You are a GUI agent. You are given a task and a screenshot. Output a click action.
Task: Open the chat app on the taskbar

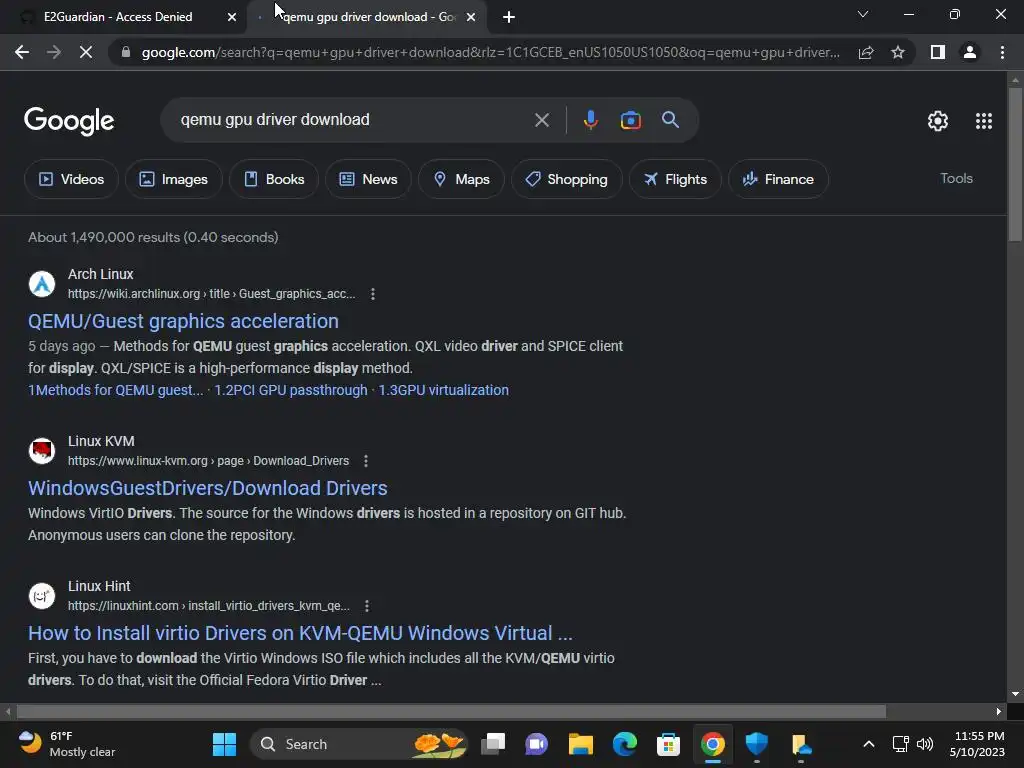click(536, 744)
